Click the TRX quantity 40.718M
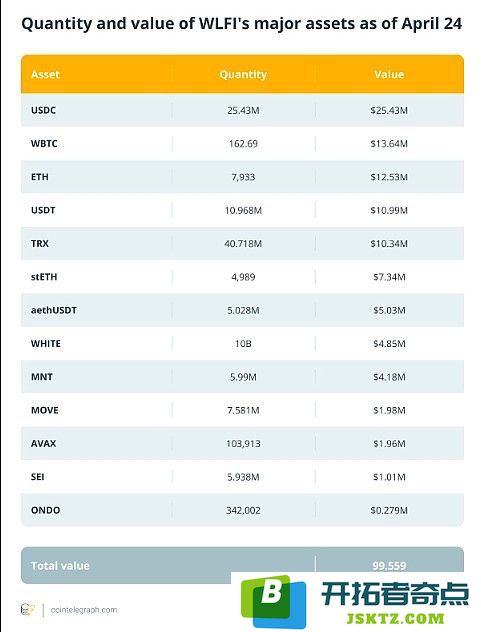Screen dimensions: 481x632 pos(243,243)
